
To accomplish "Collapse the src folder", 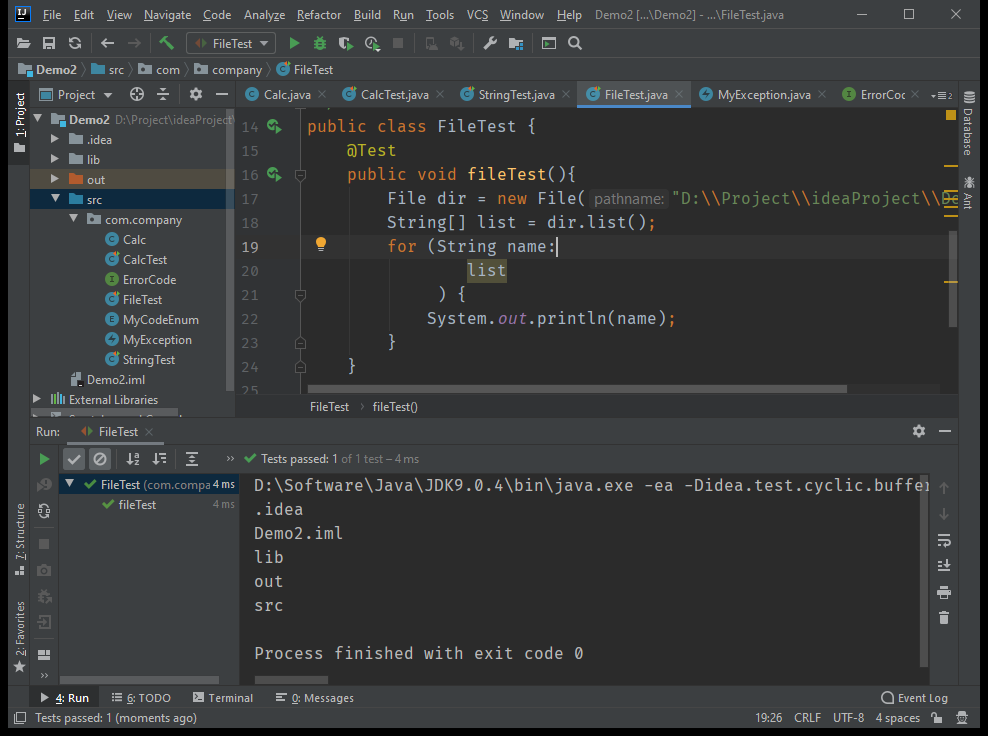I will (x=55, y=198).
